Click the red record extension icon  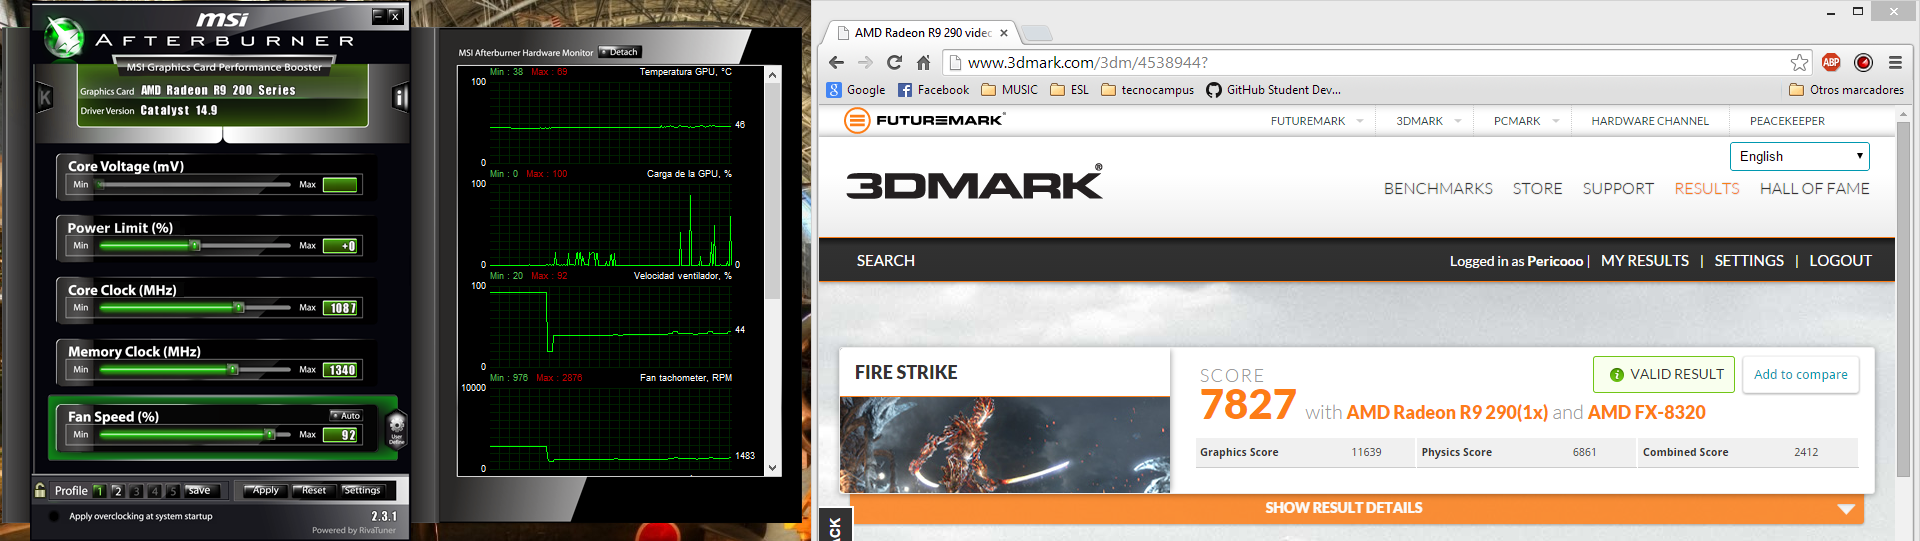point(1863,62)
